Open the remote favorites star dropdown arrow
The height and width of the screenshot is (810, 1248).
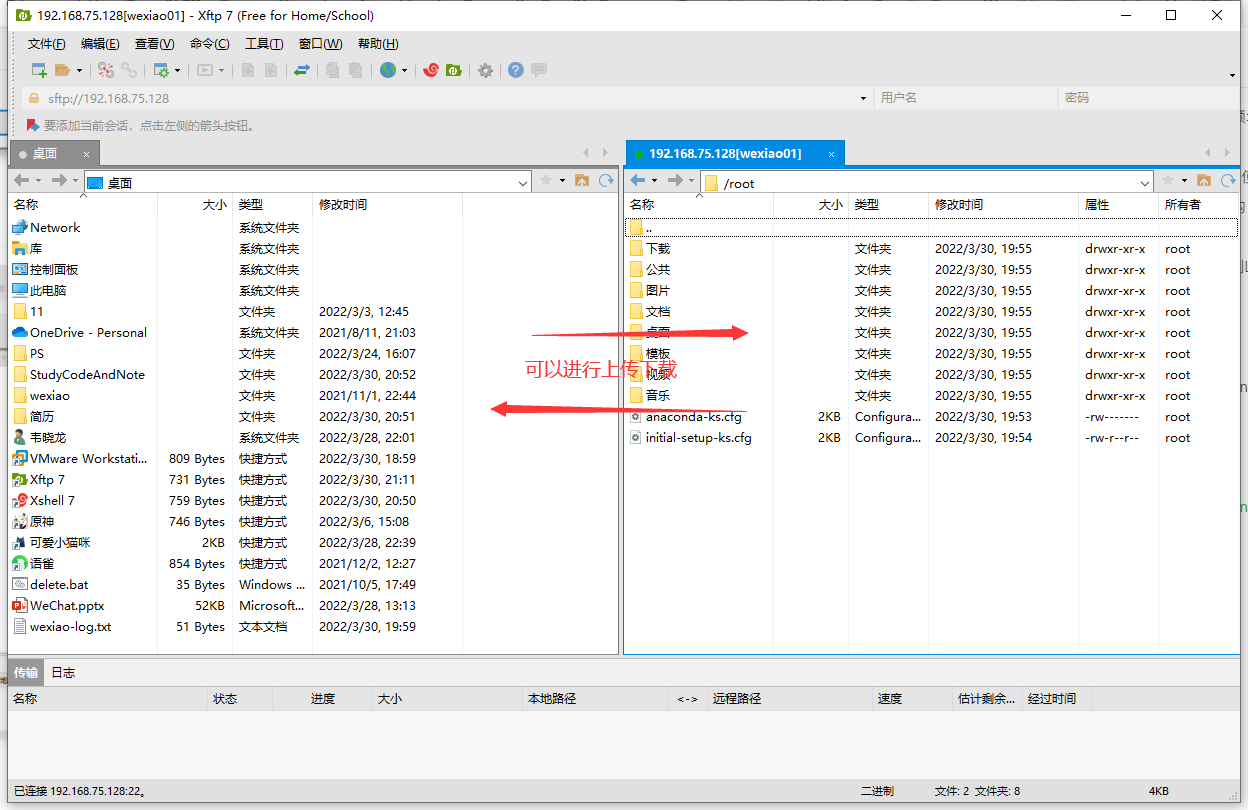(x=1184, y=181)
